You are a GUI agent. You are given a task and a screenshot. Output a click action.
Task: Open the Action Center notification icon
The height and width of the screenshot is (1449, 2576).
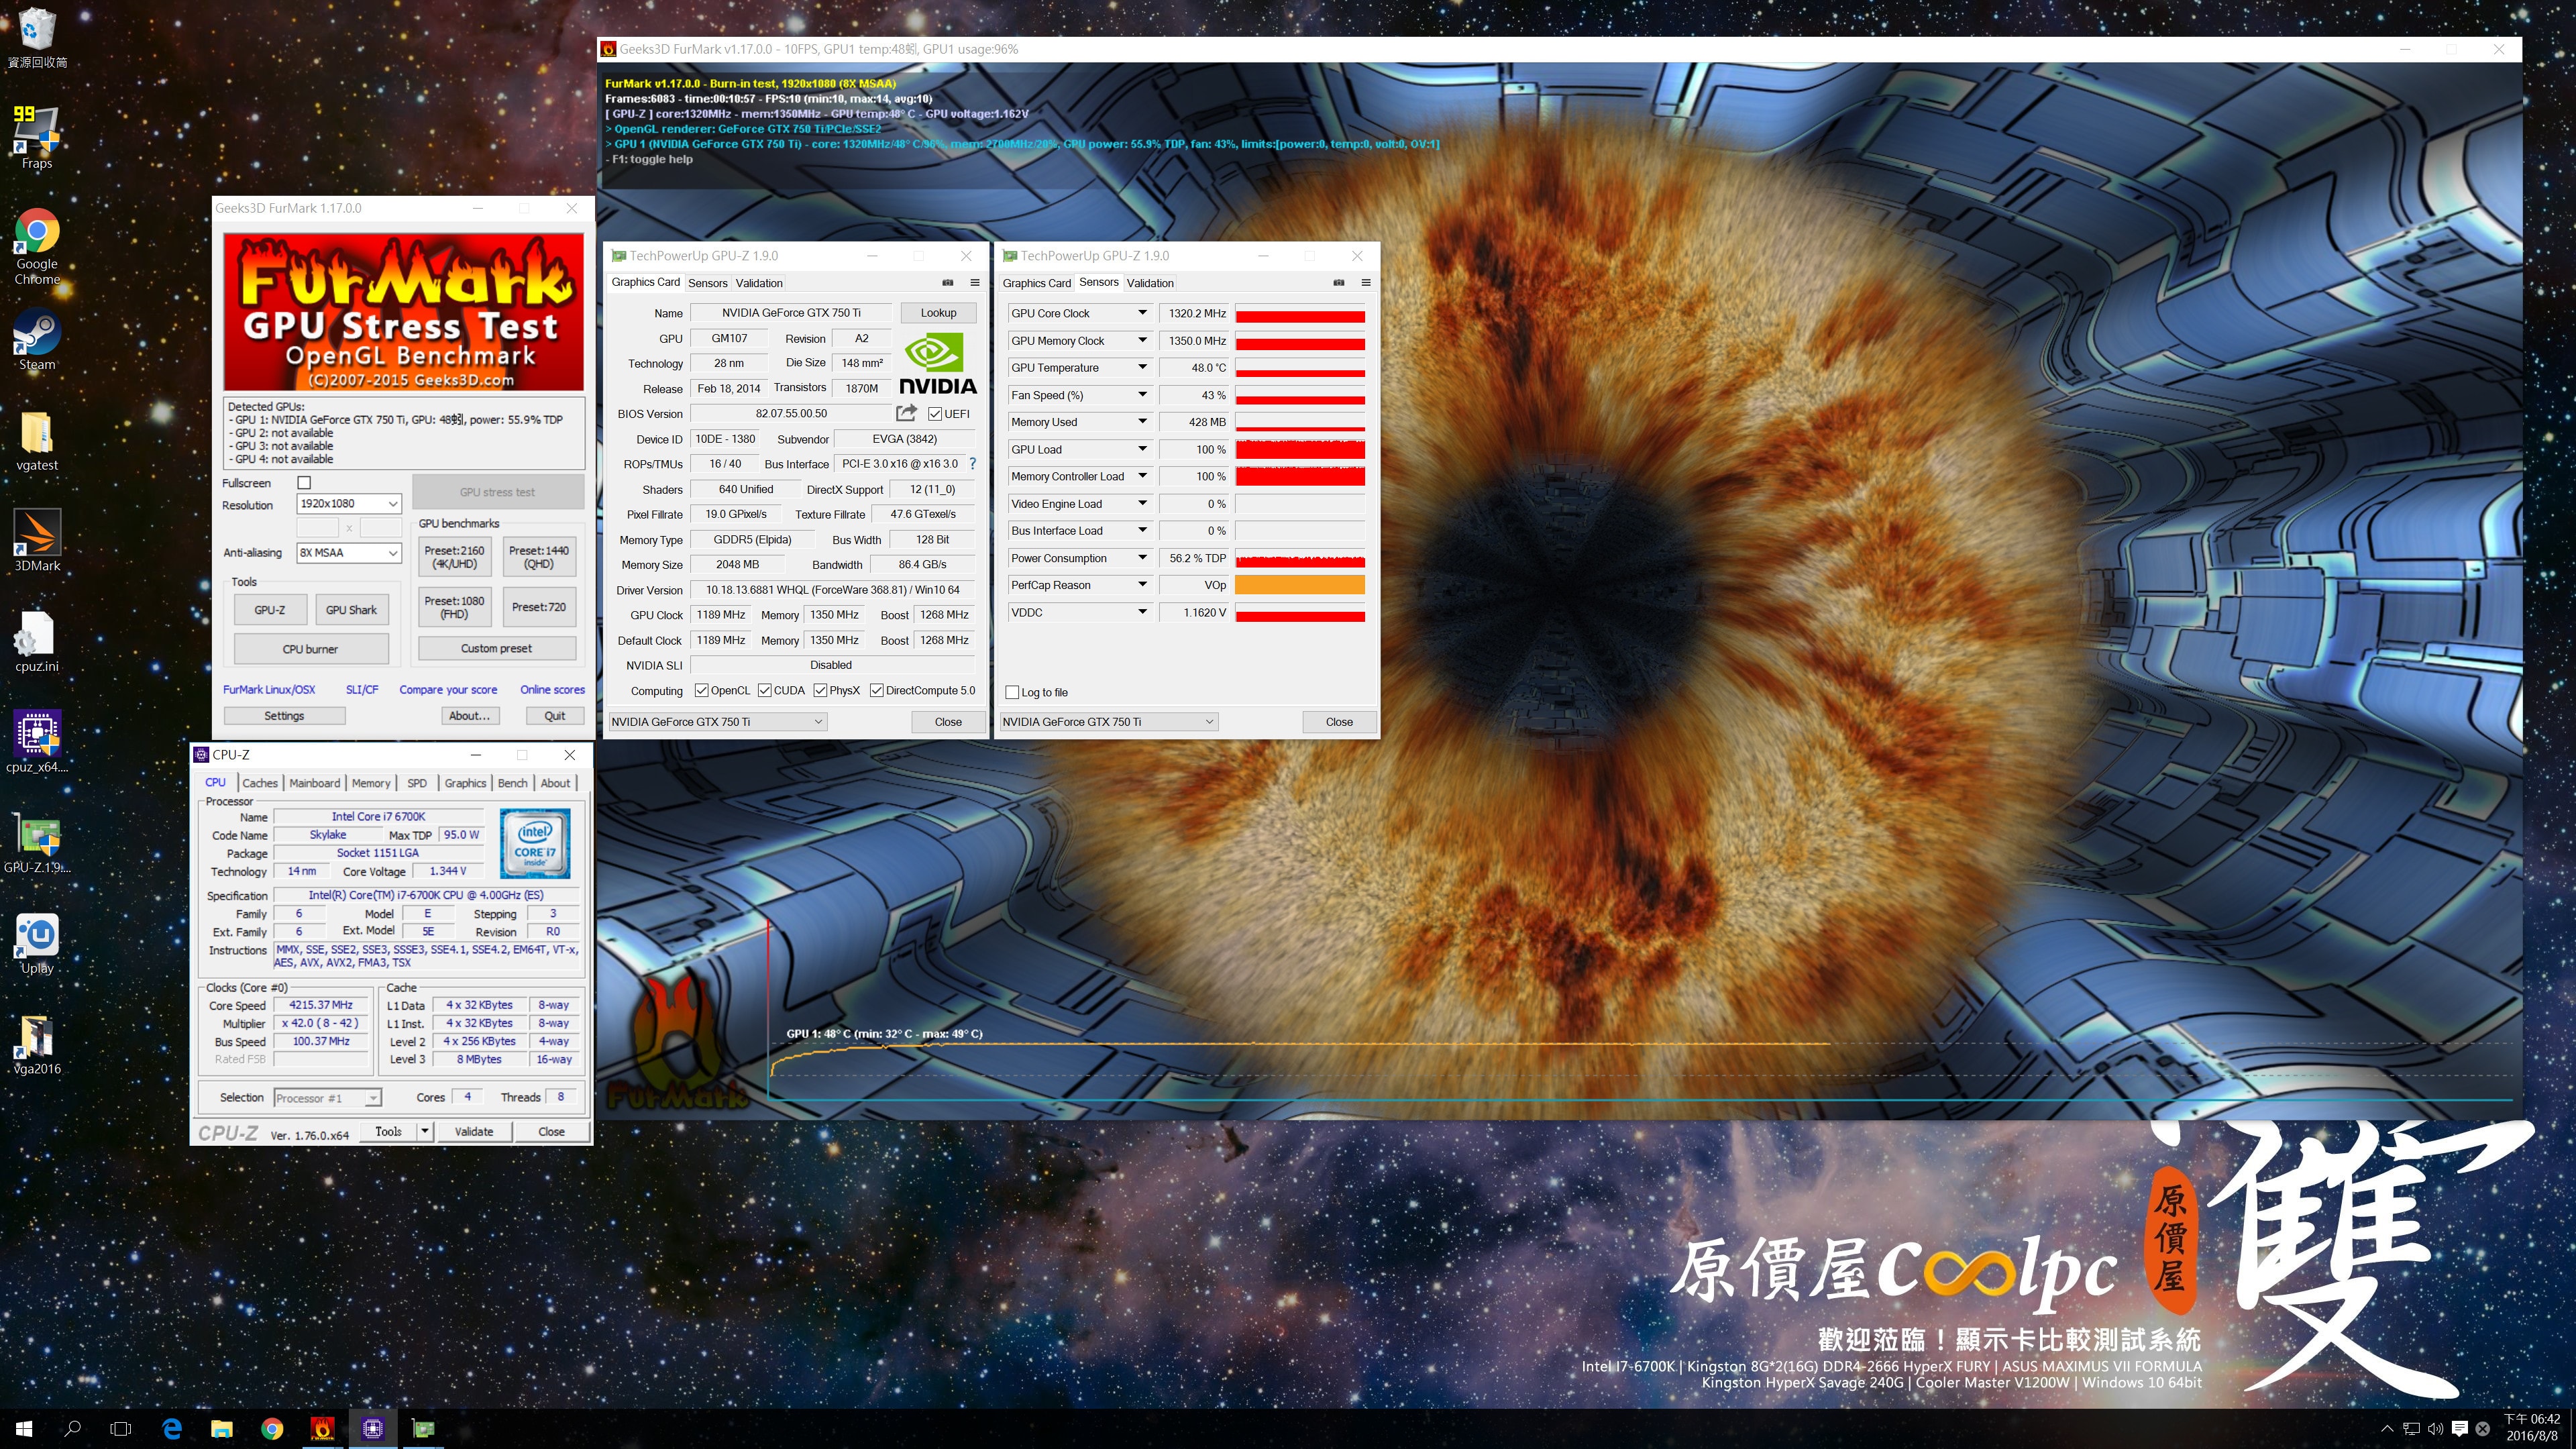coord(2460,1429)
